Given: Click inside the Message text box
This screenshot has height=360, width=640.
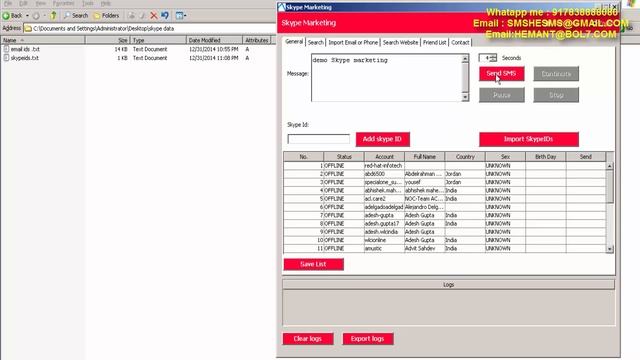Looking at the screenshot, I should [x=386, y=78].
